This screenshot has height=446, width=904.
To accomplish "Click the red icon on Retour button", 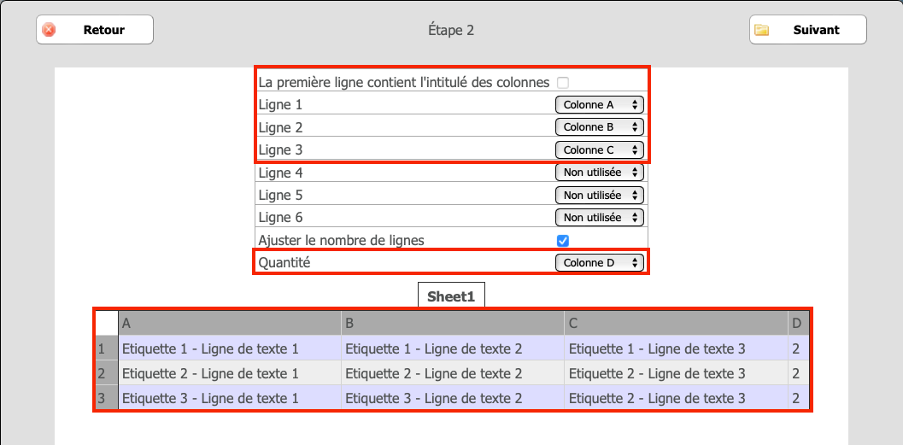I will (x=50, y=30).
